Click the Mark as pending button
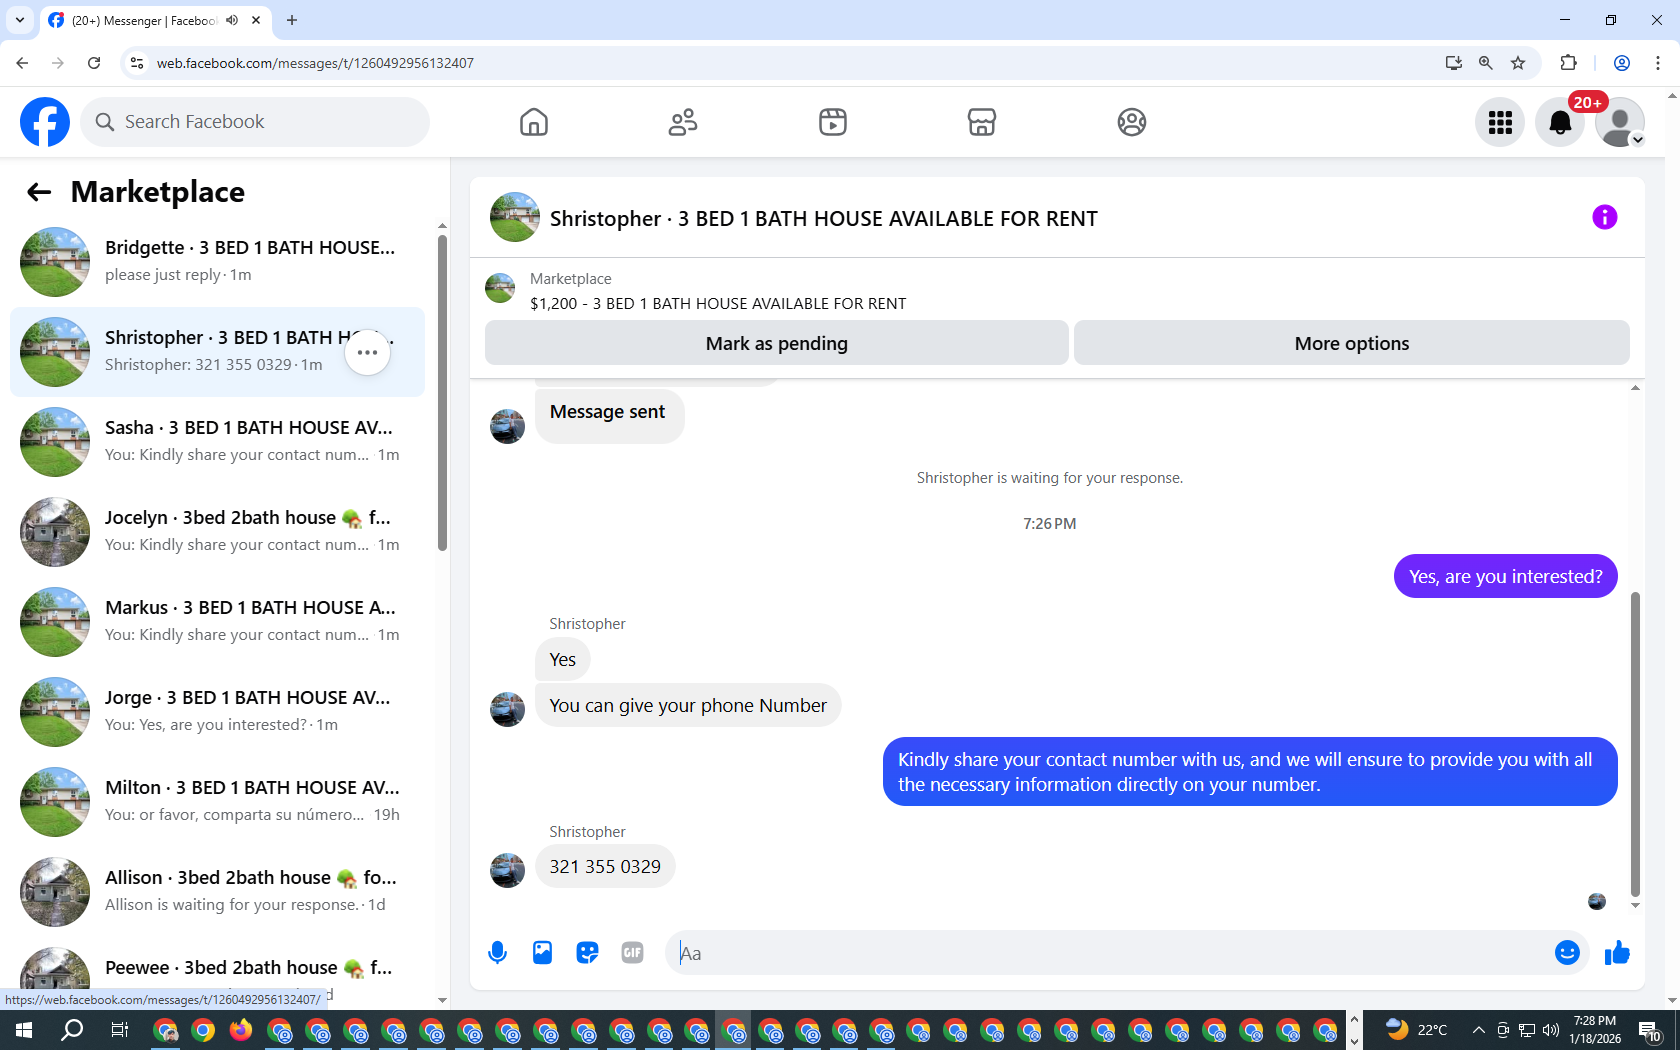 (x=777, y=343)
